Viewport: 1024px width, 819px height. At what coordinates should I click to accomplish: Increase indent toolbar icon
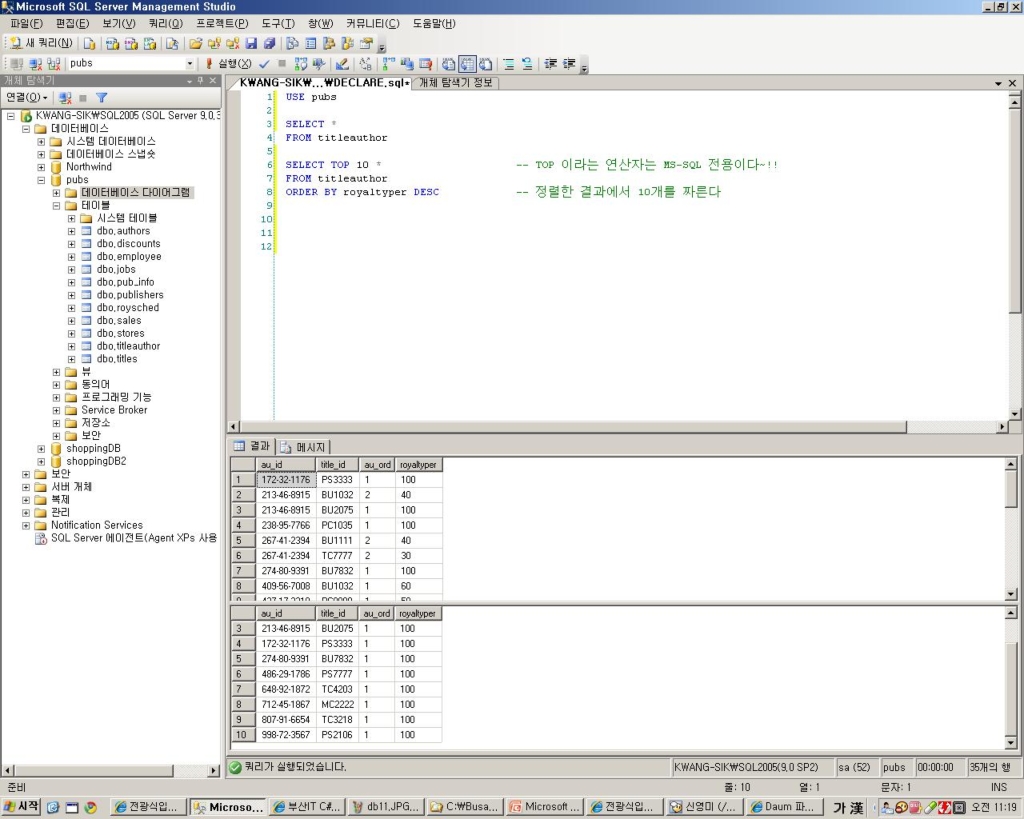pos(569,63)
